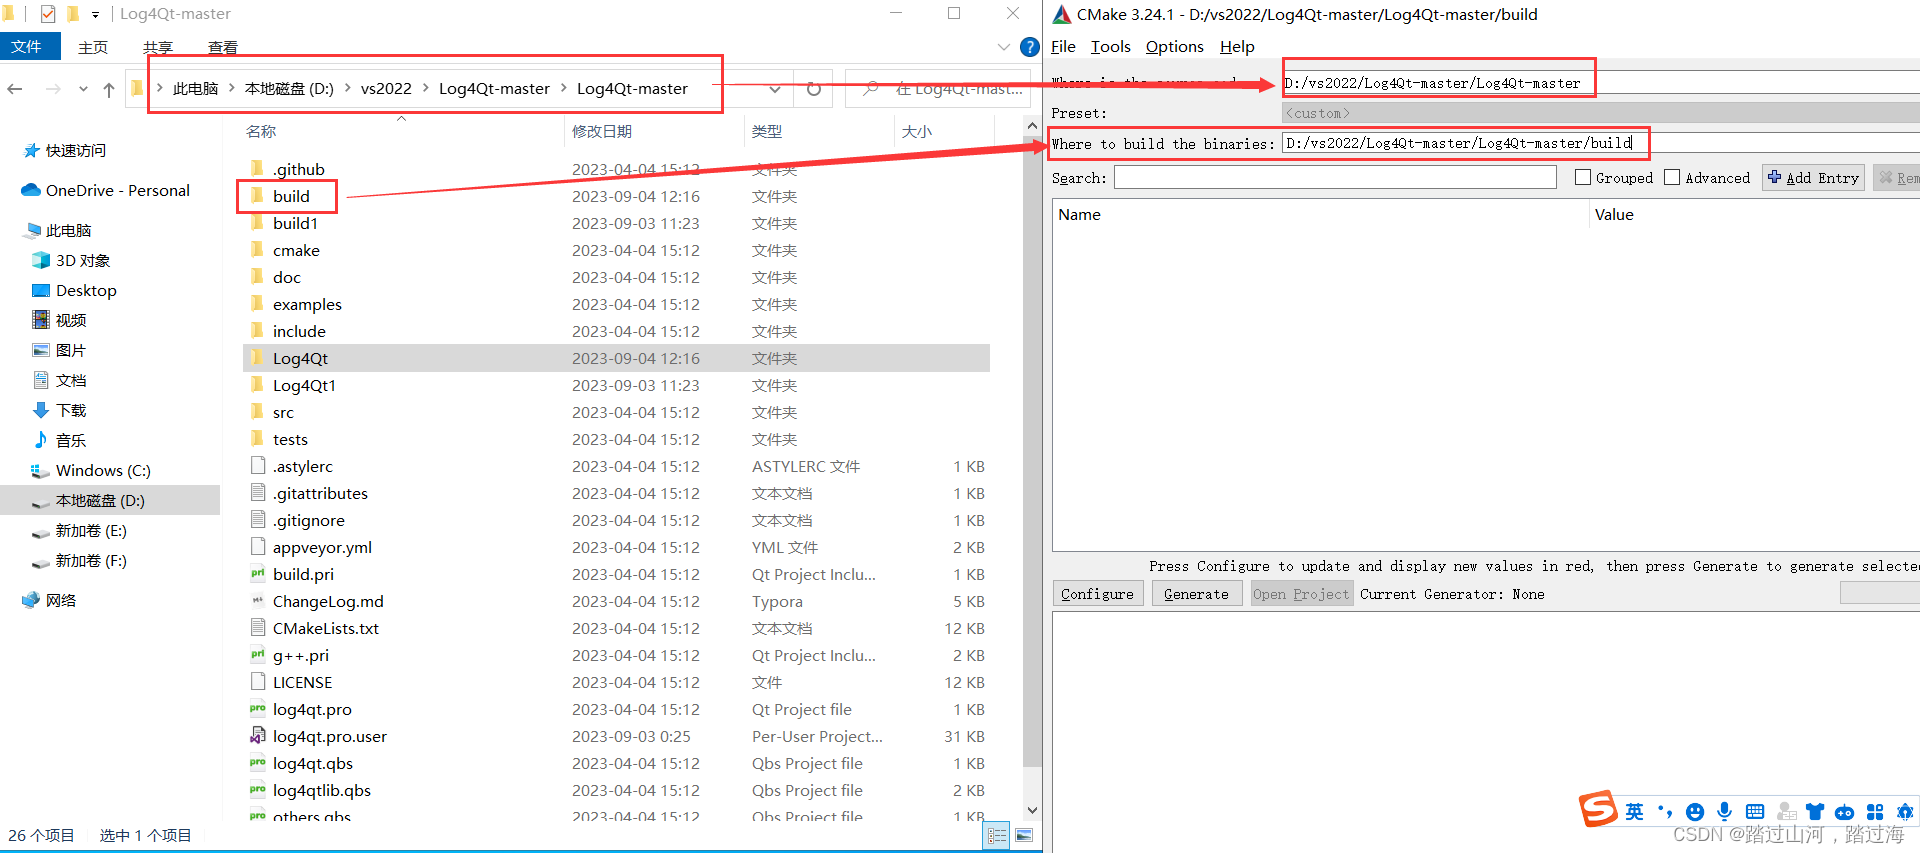Switch to details view icon
The width and height of the screenshot is (1920, 853).
coord(997,836)
